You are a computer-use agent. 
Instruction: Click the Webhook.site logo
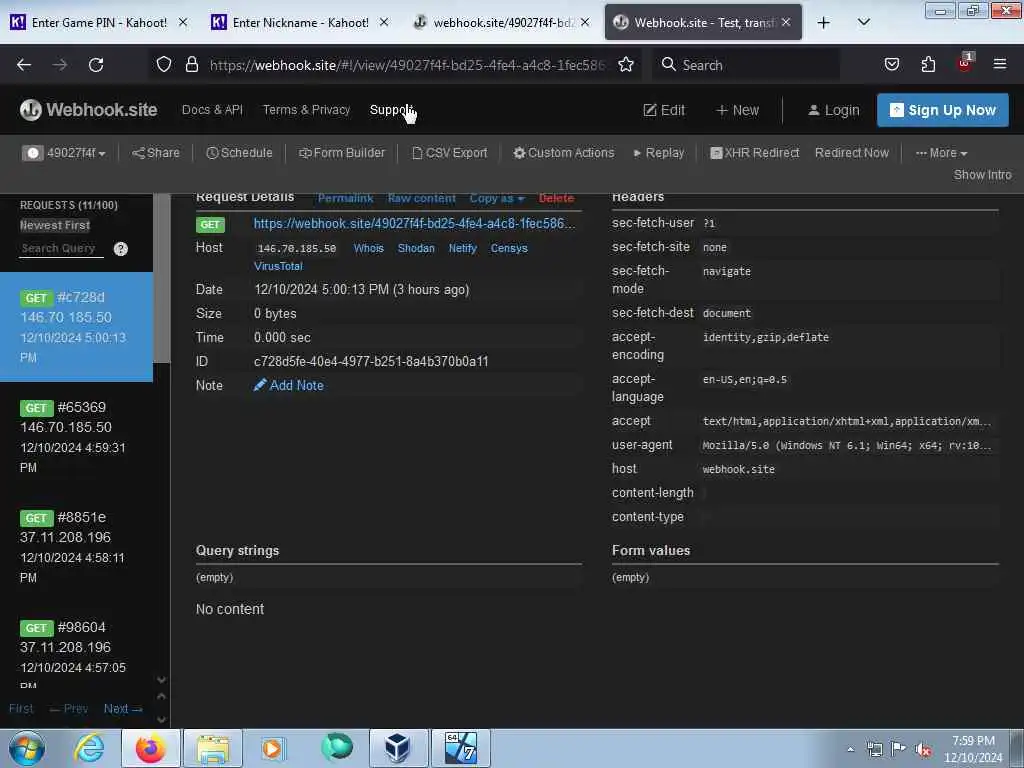[x=88, y=110]
